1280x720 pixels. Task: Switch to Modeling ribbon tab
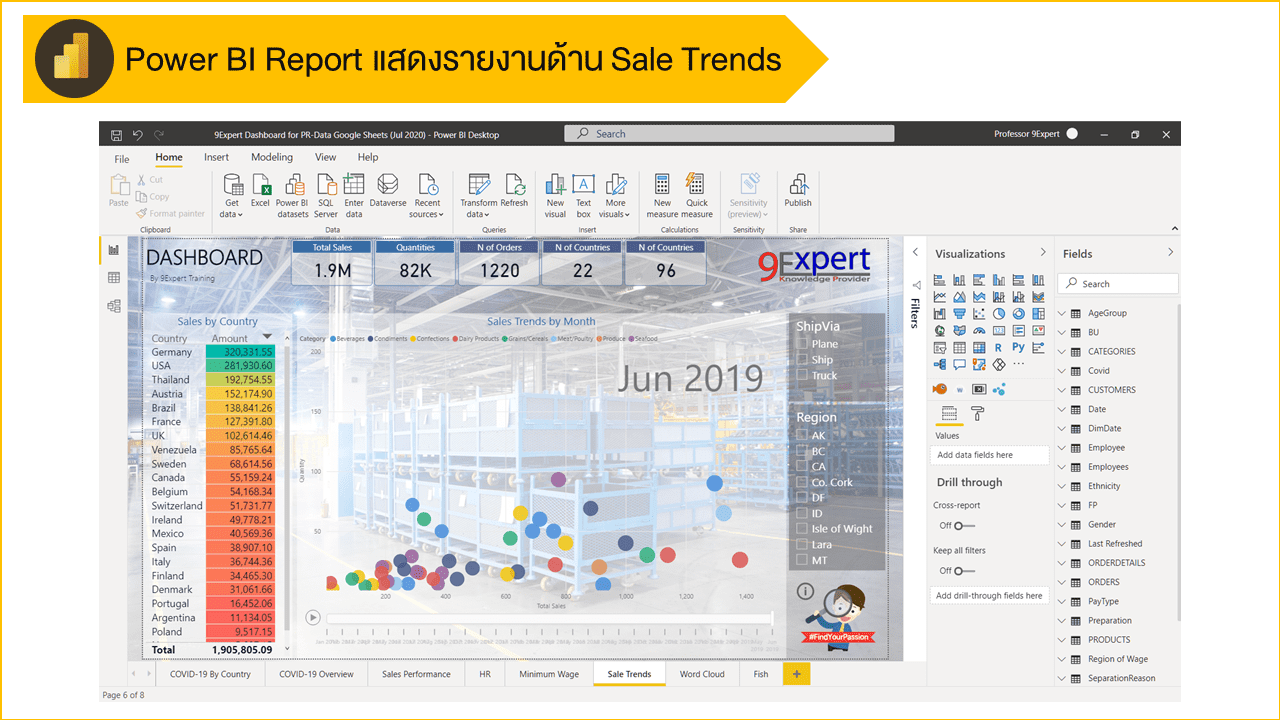click(272, 157)
